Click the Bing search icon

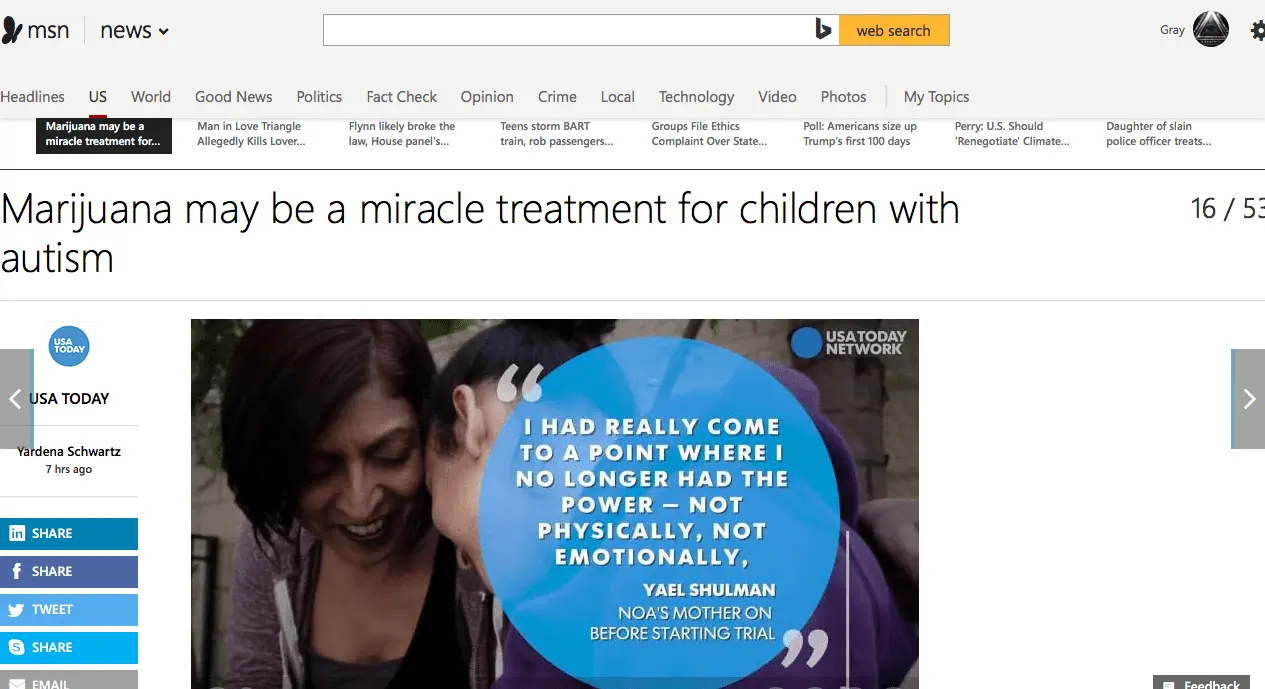tap(823, 30)
